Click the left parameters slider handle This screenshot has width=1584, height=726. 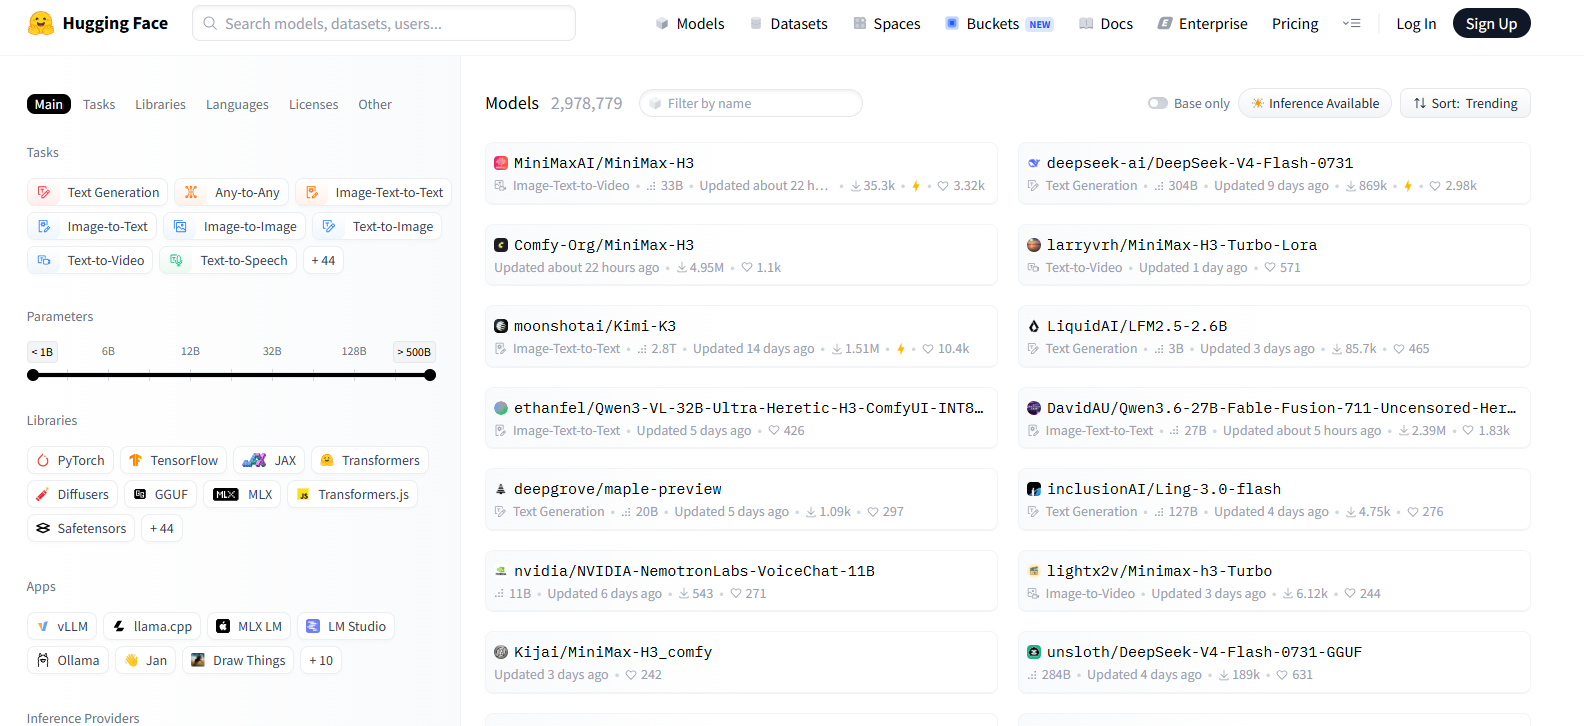[33, 375]
